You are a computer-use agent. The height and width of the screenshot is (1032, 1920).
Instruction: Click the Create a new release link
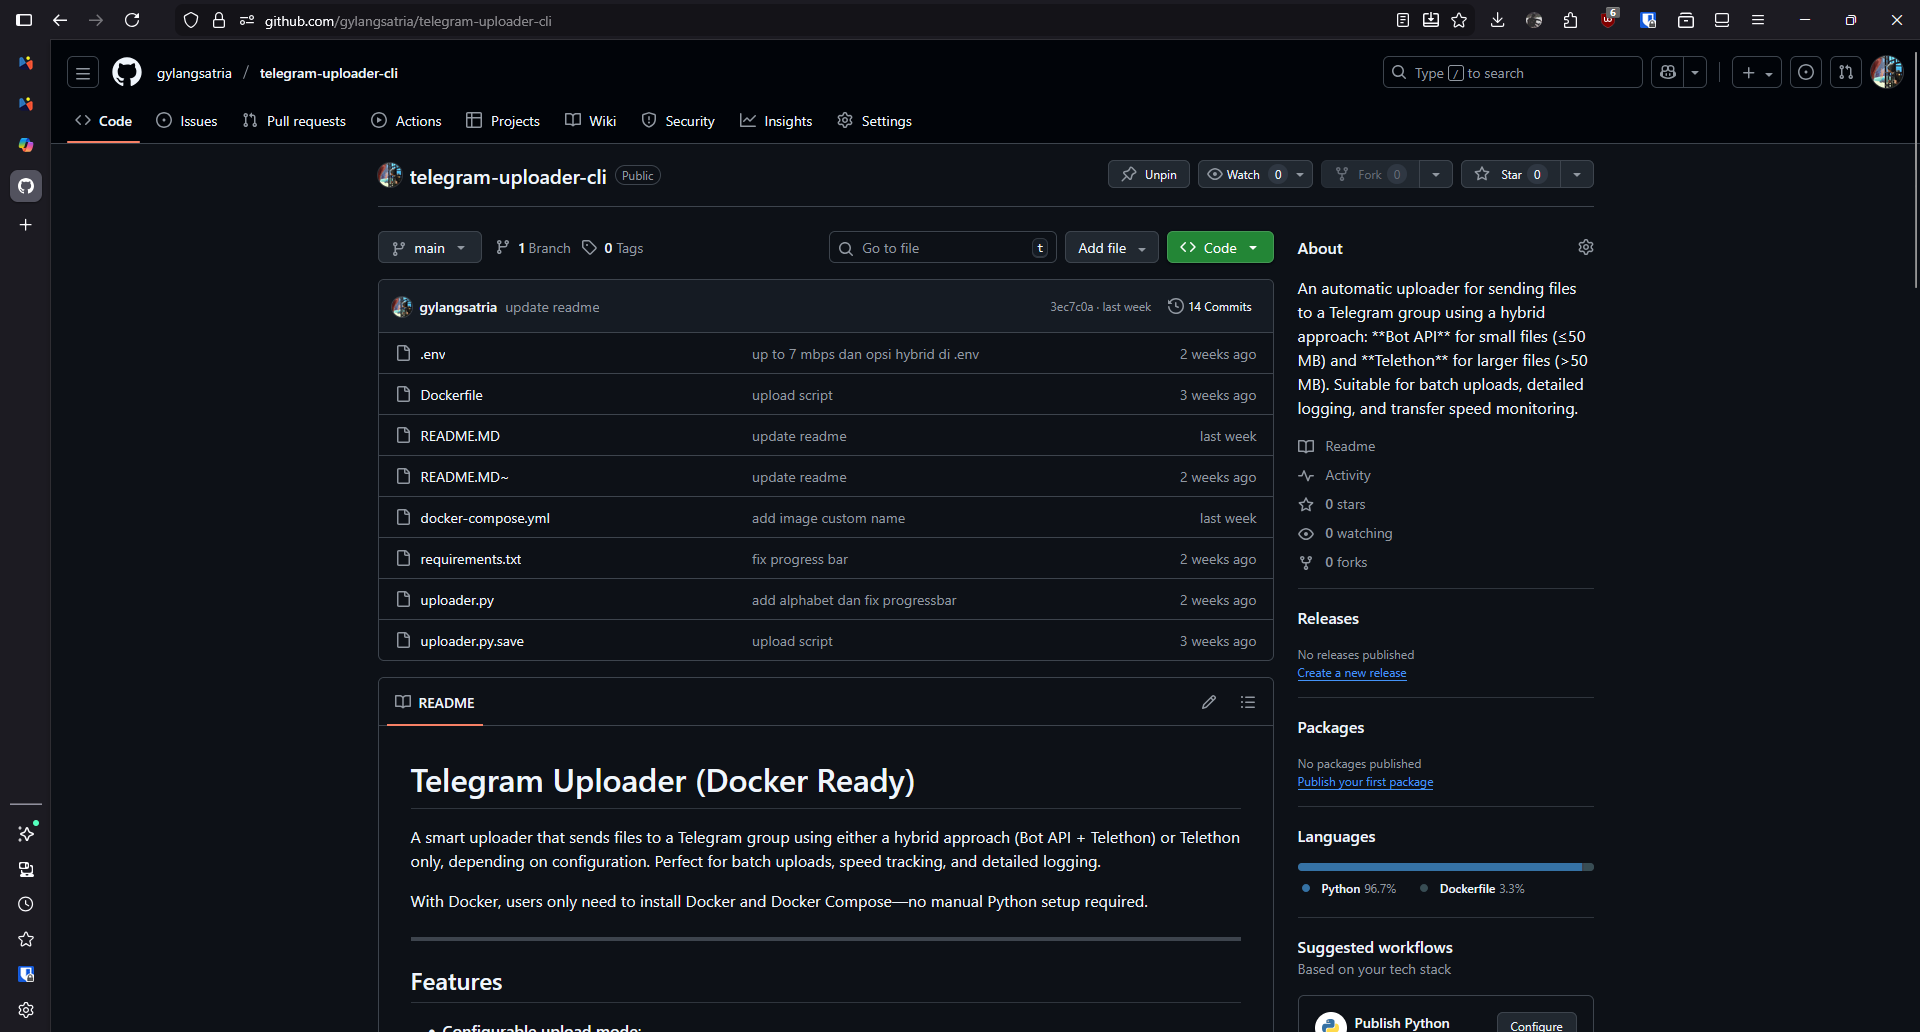pyautogui.click(x=1351, y=673)
